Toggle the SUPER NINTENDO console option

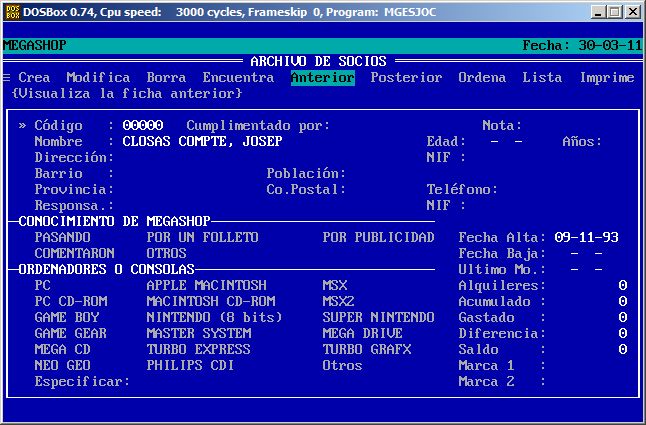pos(378,318)
